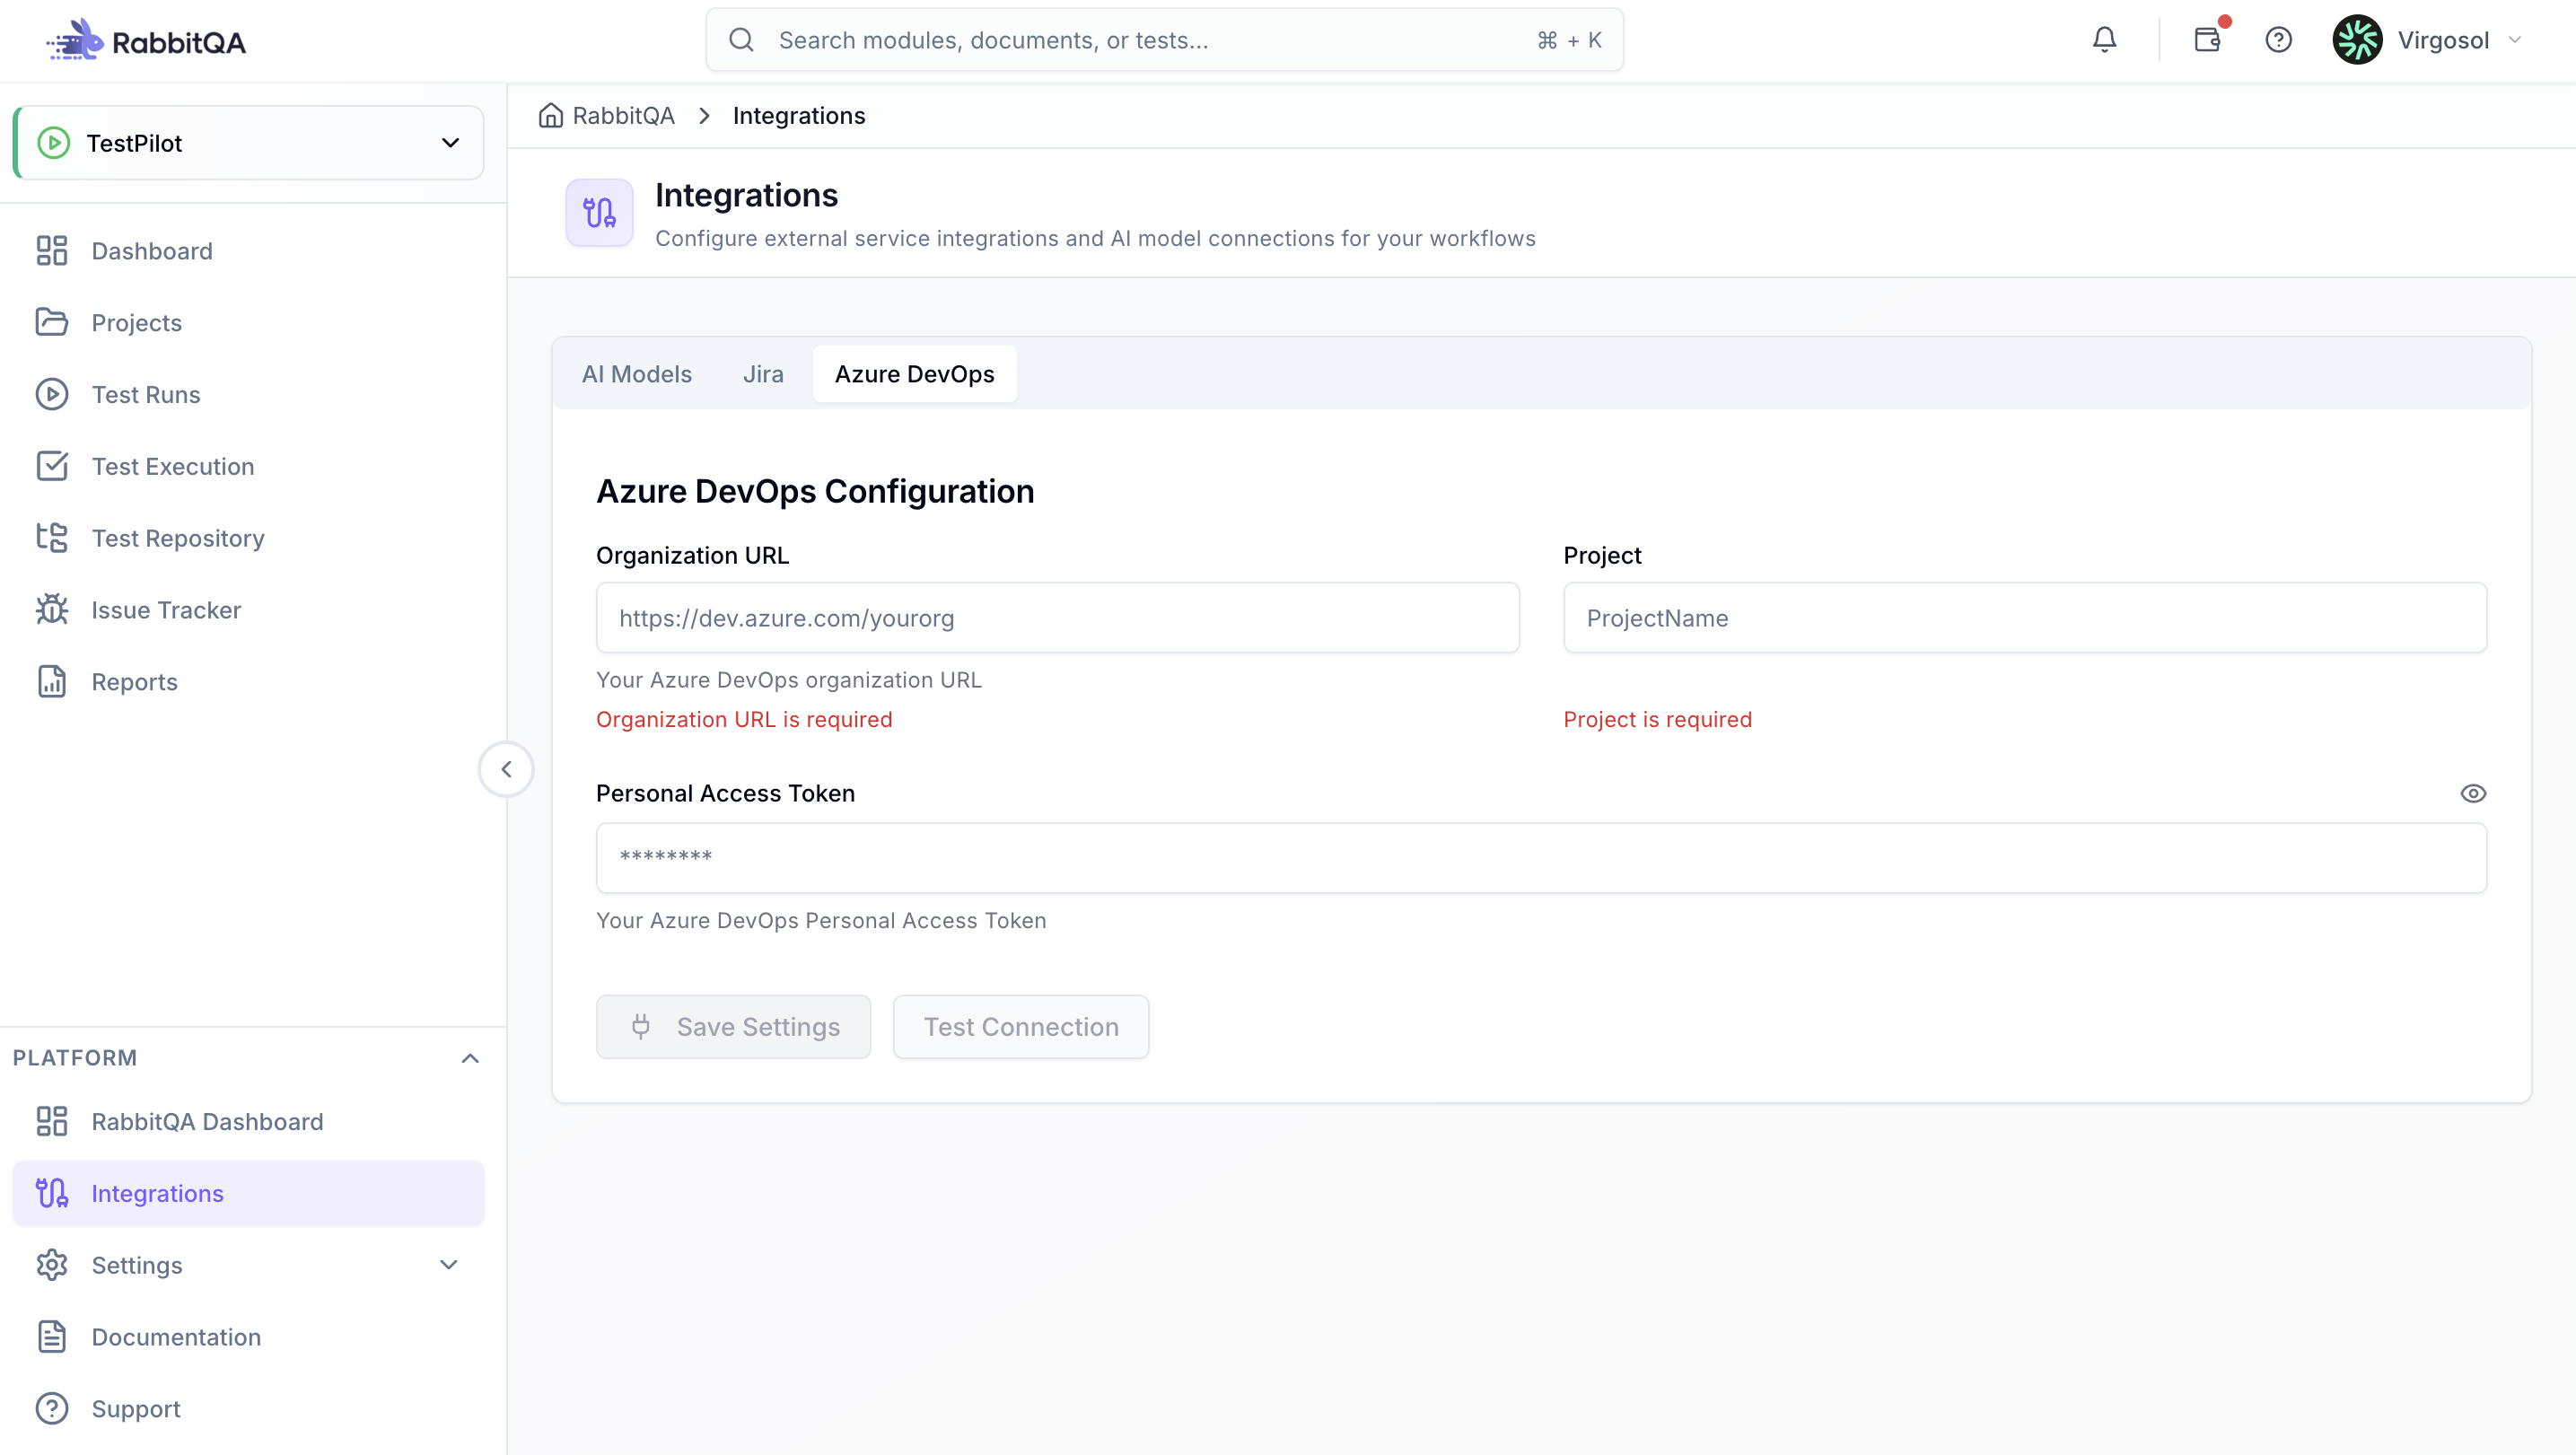The height and width of the screenshot is (1455, 2576).
Task: Click the plug icon in Save Settings
Action: click(x=641, y=1027)
